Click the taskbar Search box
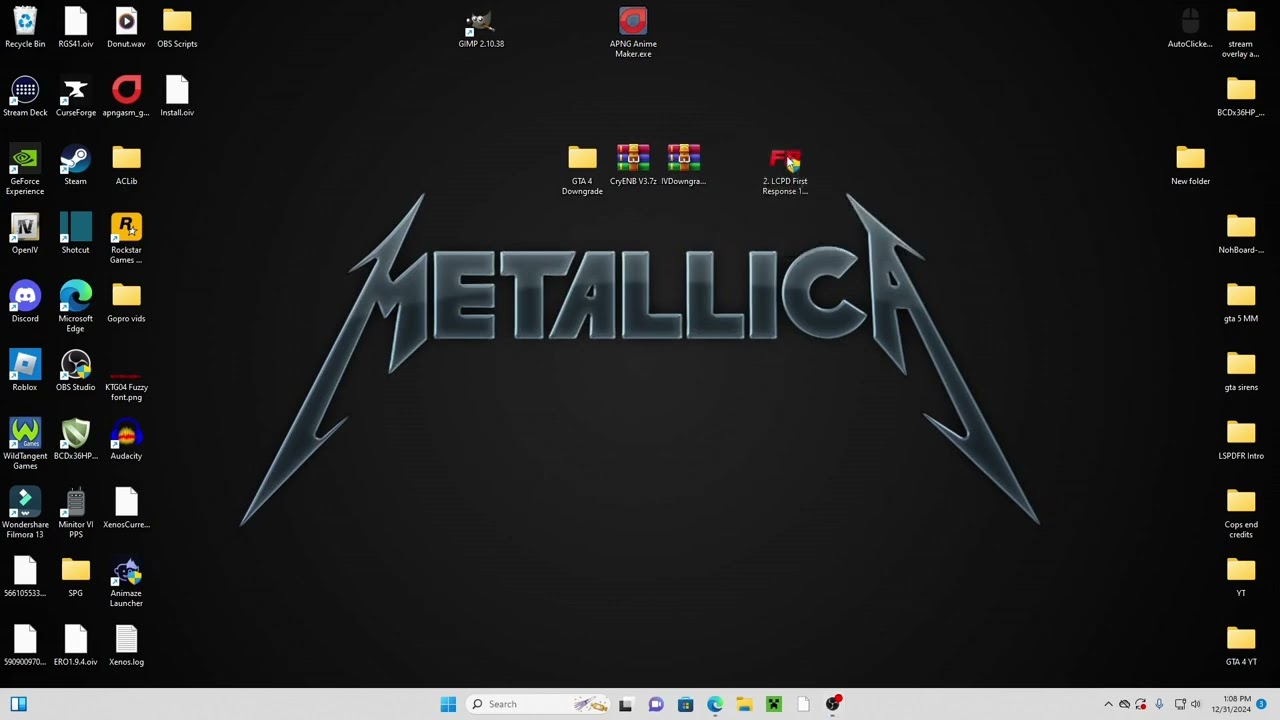This screenshot has height=720, width=1280. click(x=538, y=704)
